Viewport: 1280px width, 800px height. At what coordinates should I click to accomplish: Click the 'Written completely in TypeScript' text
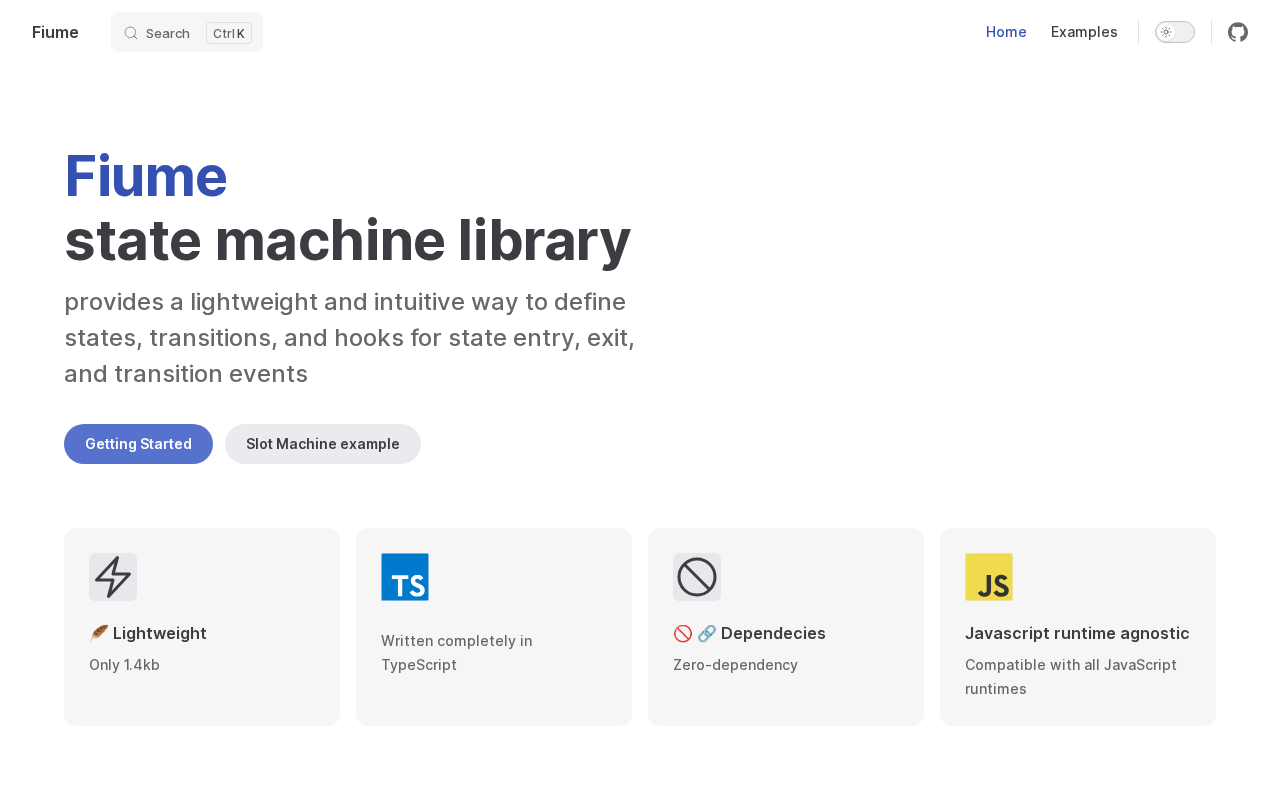(456, 653)
